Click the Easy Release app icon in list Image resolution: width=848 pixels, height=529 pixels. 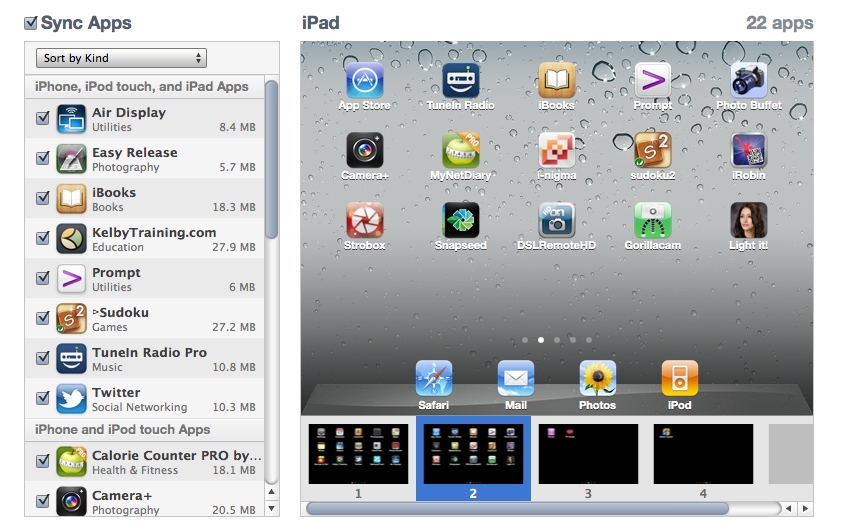71,158
